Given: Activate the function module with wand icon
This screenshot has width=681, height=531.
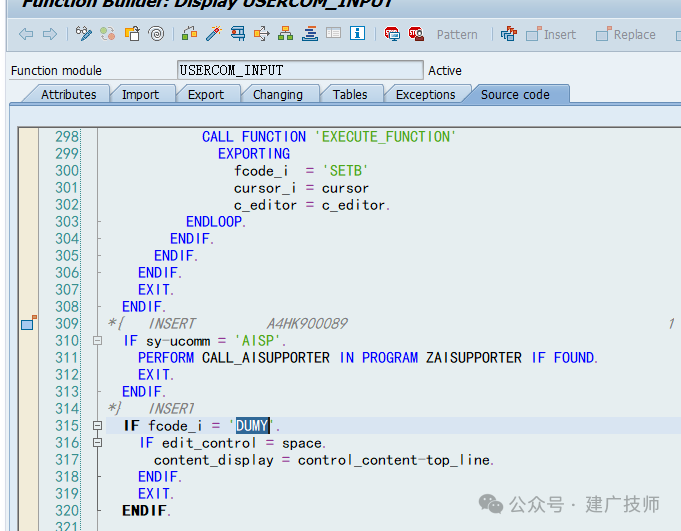Looking at the screenshot, I should (213, 33).
